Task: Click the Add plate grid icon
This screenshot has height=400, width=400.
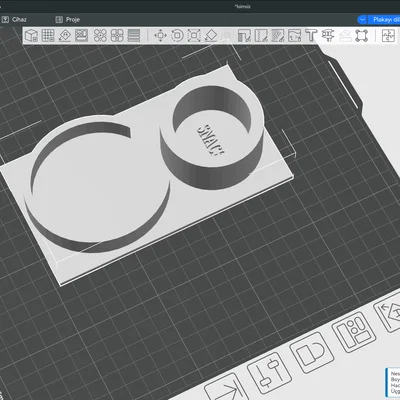Action: coord(48,35)
